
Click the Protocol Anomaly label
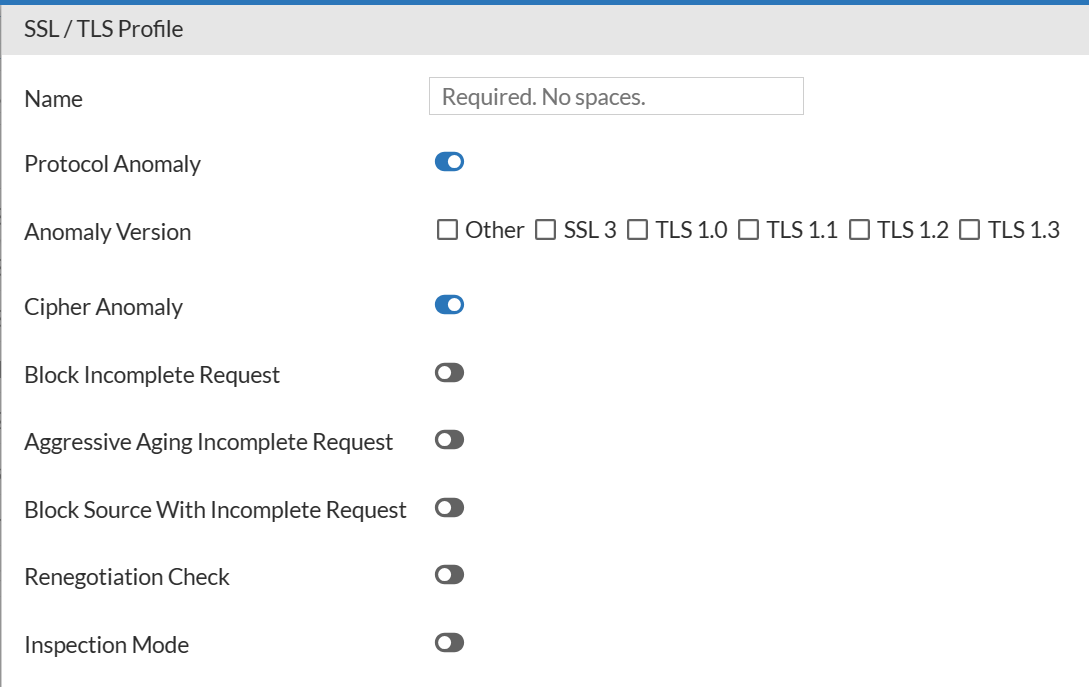click(x=112, y=163)
